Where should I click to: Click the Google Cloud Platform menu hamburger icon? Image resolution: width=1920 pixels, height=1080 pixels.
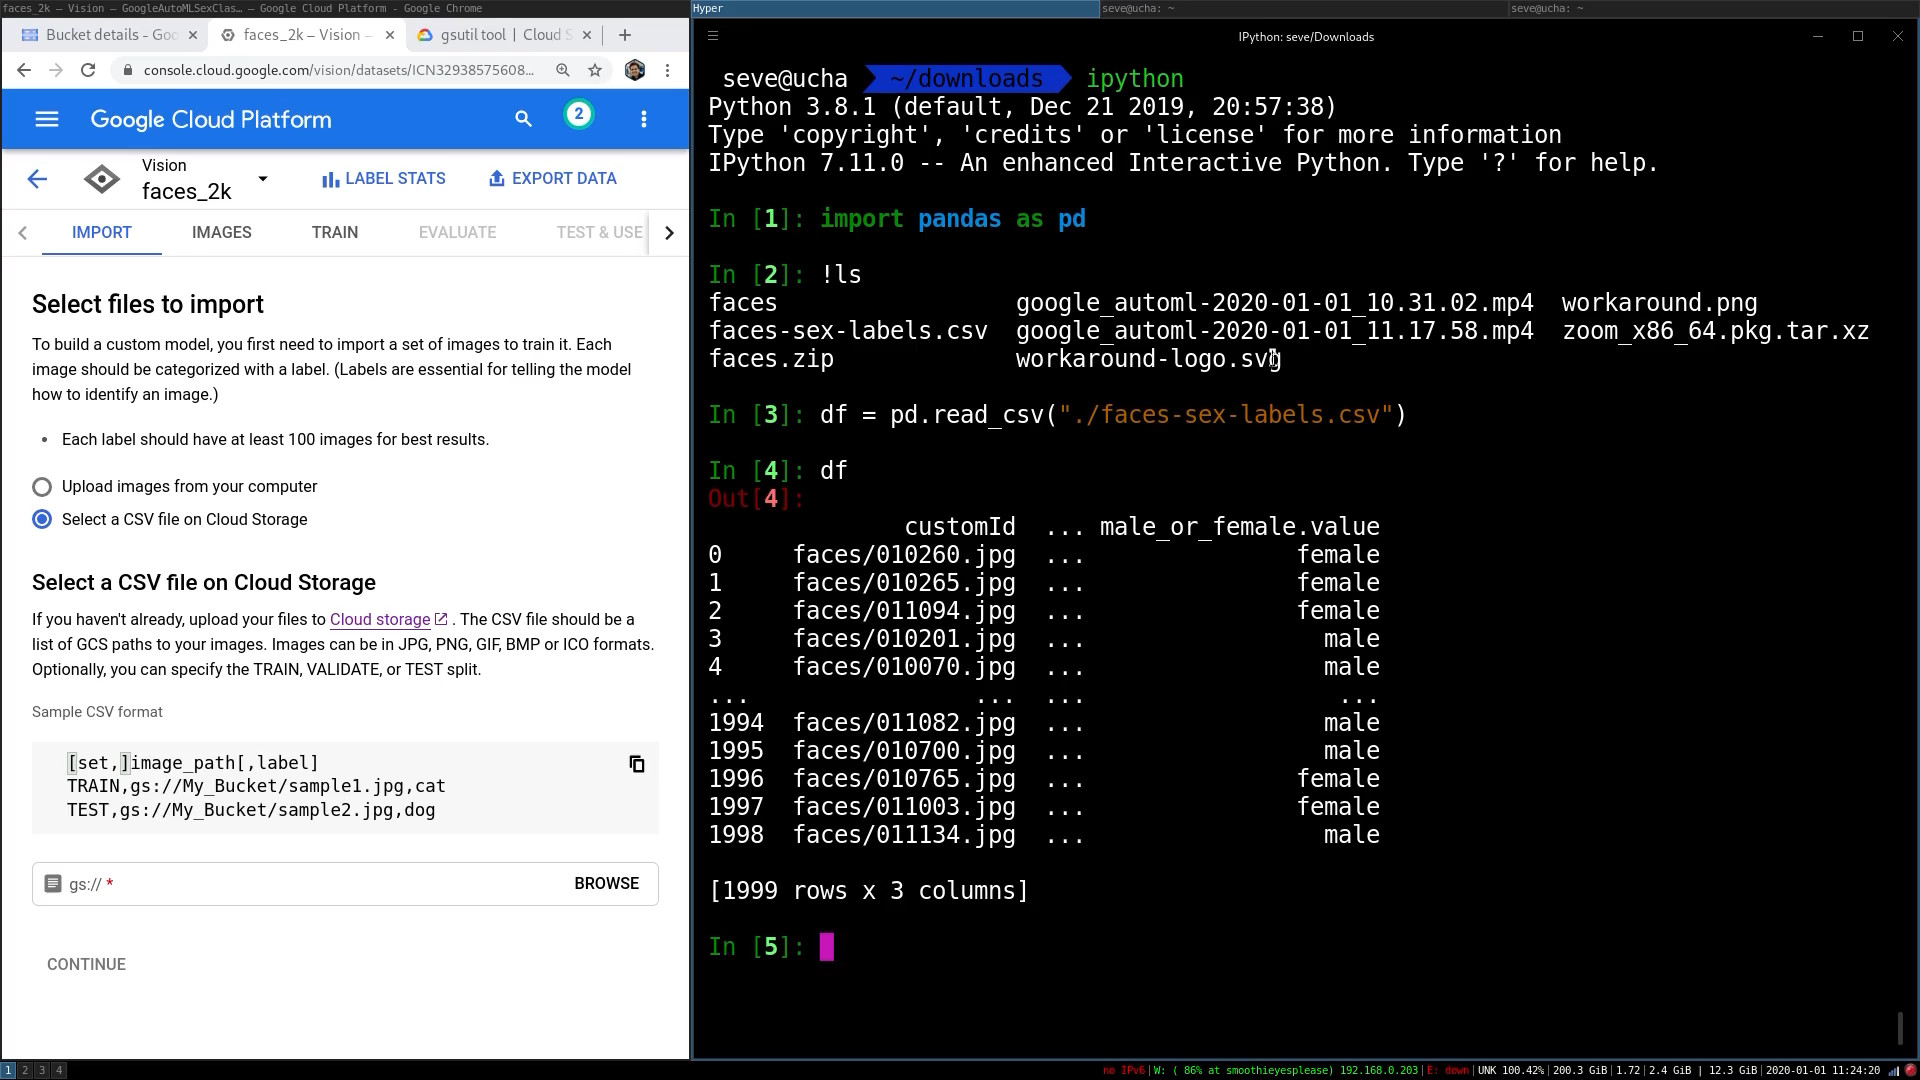pyautogui.click(x=46, y=119)
